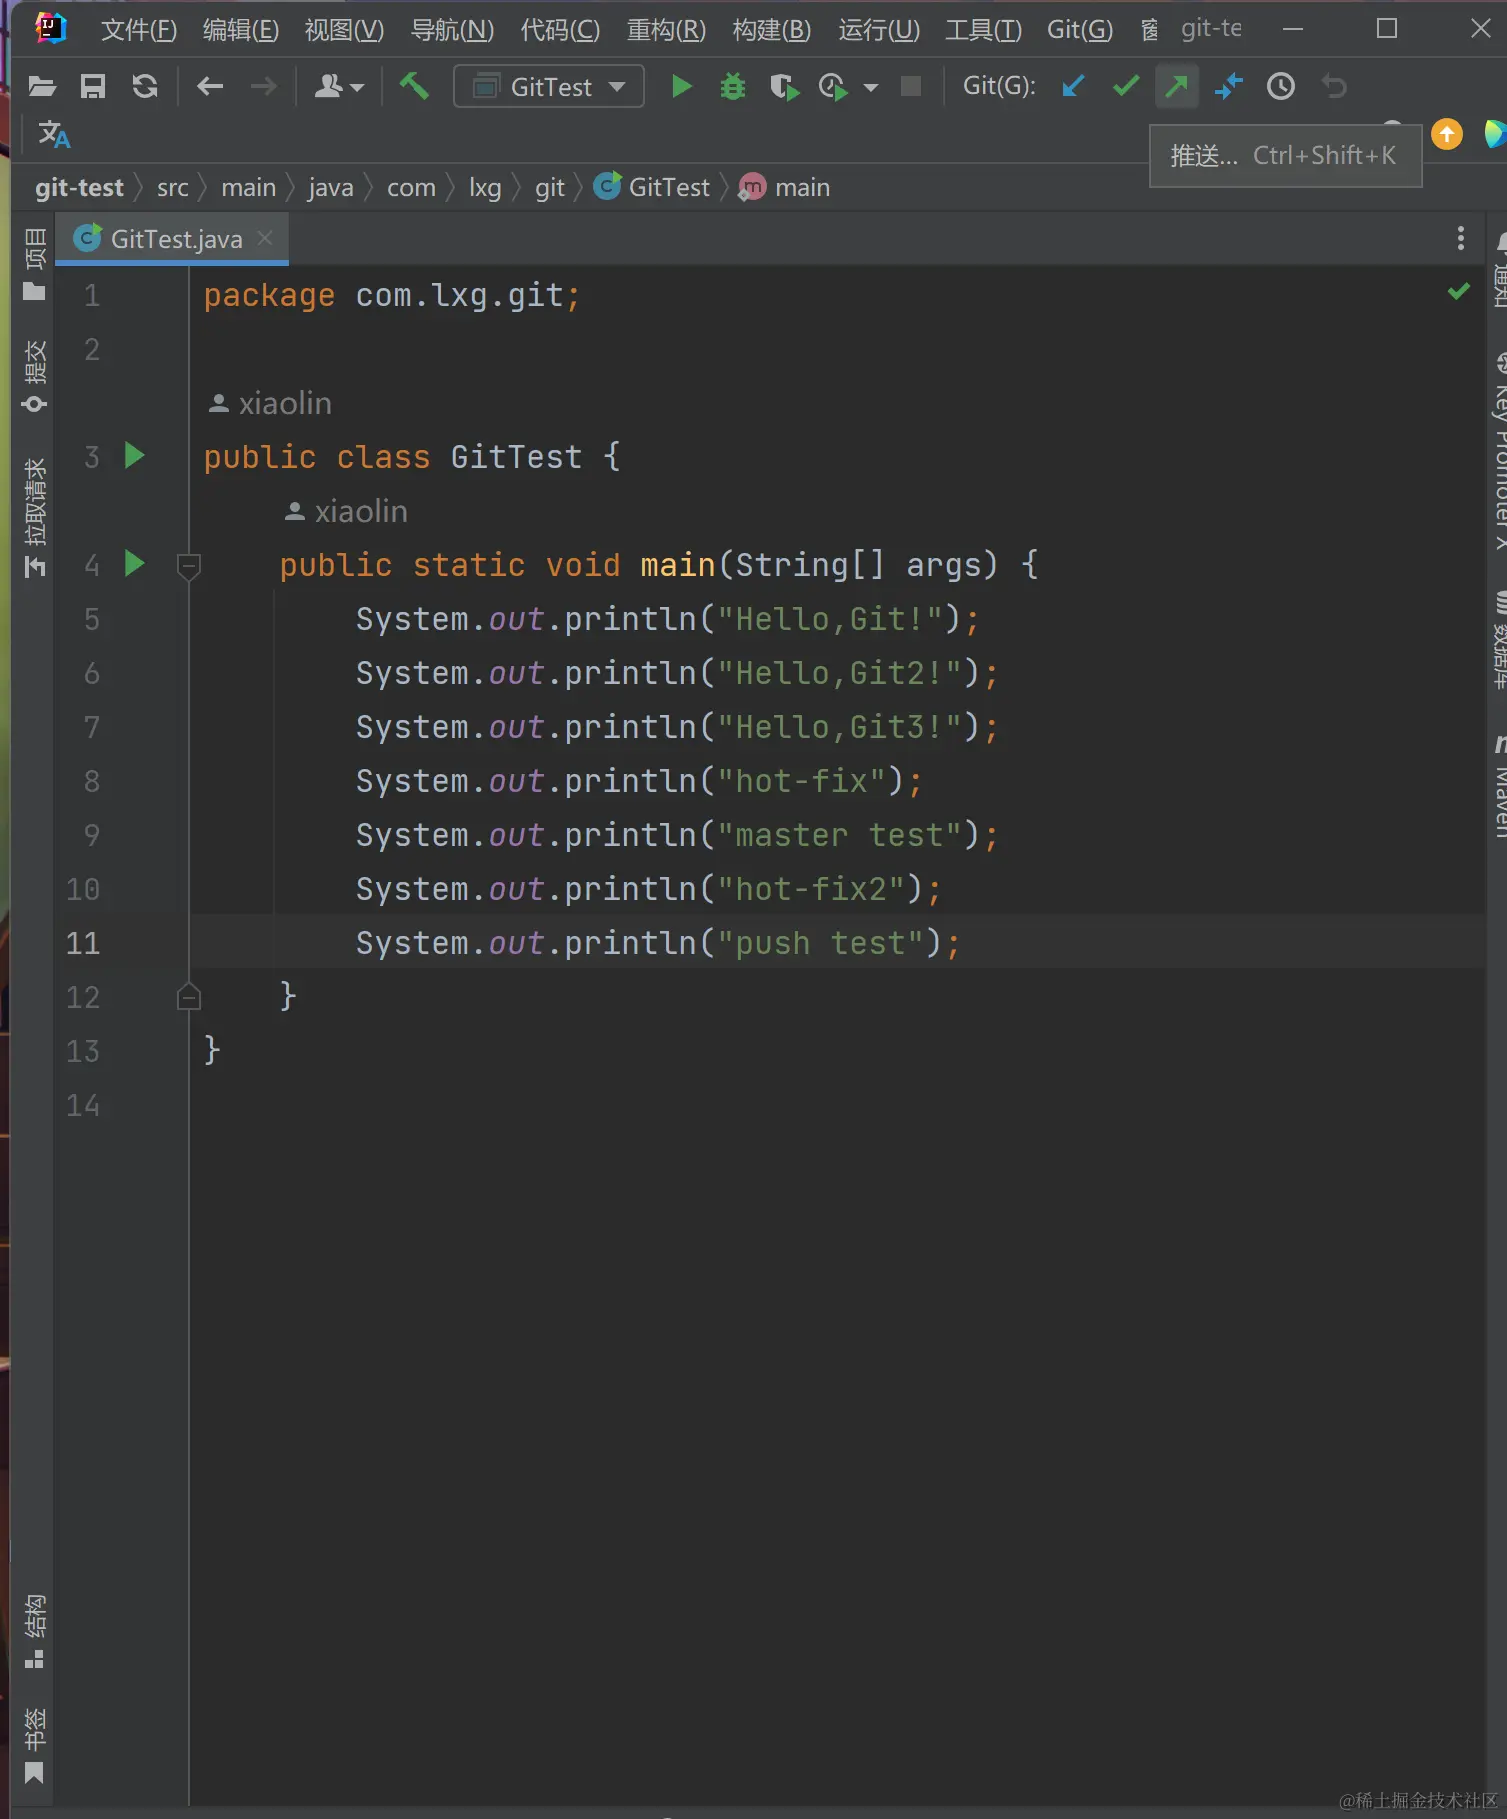This screenshot has height=1819, width=1507.
Task: Collapse main method fold marker line 4
Action: tap(188, 566)
